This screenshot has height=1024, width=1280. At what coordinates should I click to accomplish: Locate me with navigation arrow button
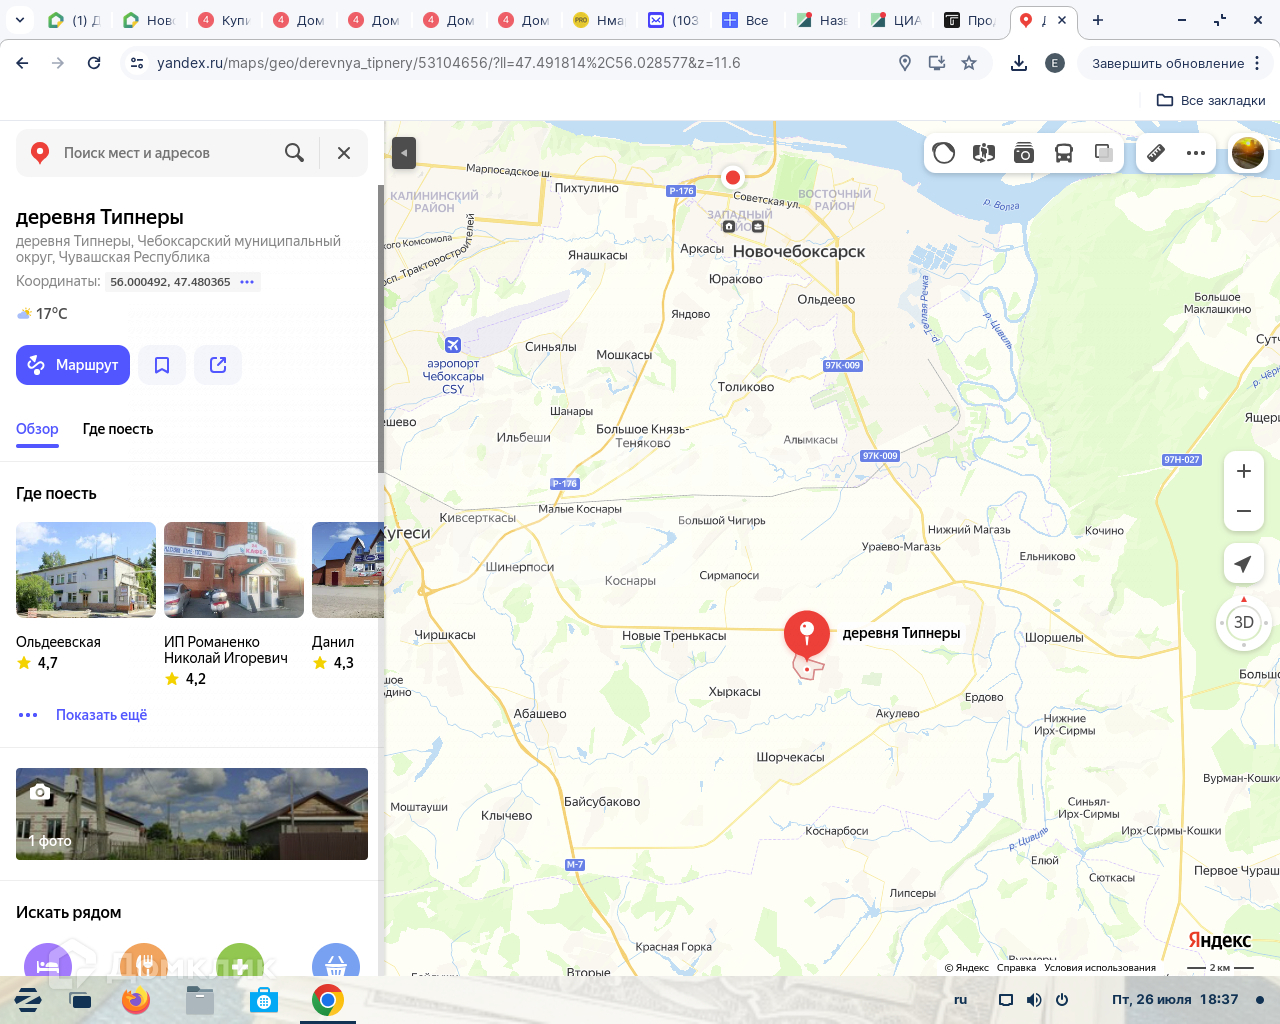1244,564
